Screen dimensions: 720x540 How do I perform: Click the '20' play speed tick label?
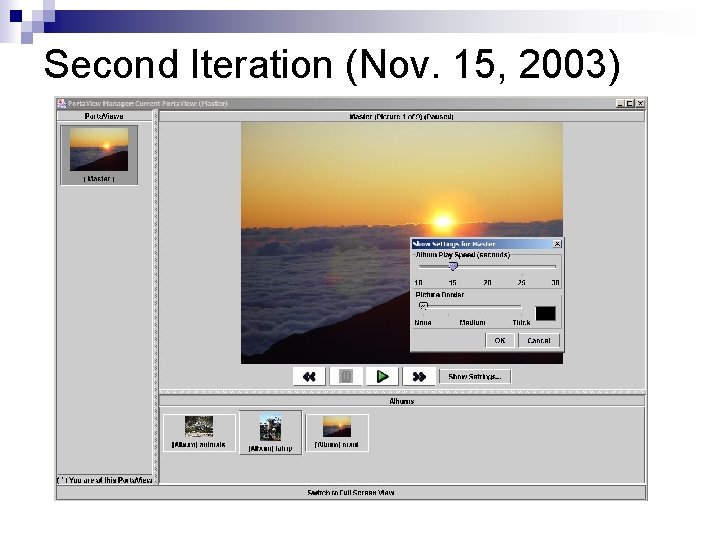click(487, 282)
